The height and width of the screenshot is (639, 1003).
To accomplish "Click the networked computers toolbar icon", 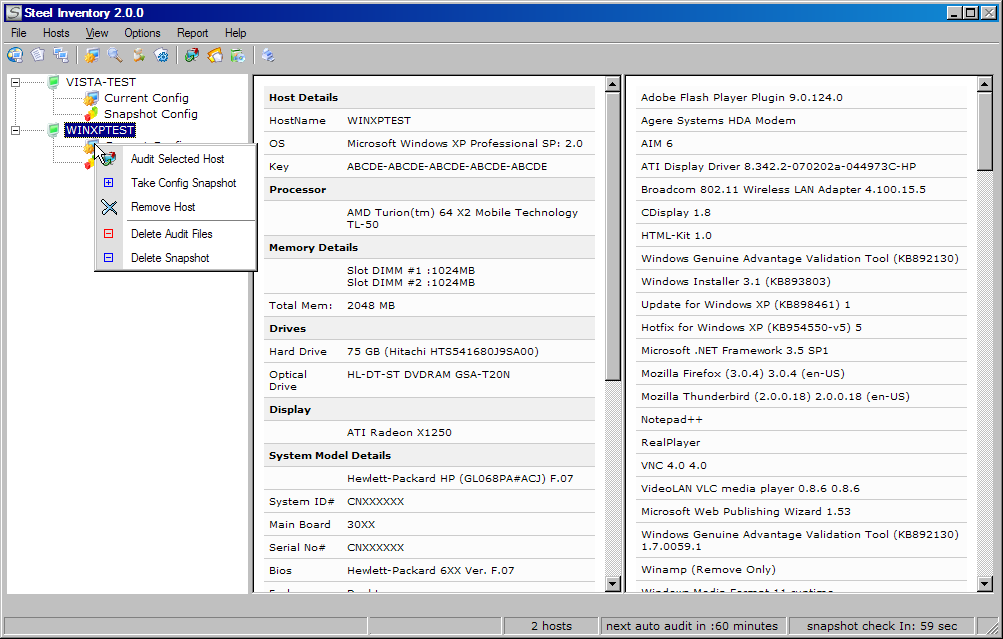I will (61, 55).
